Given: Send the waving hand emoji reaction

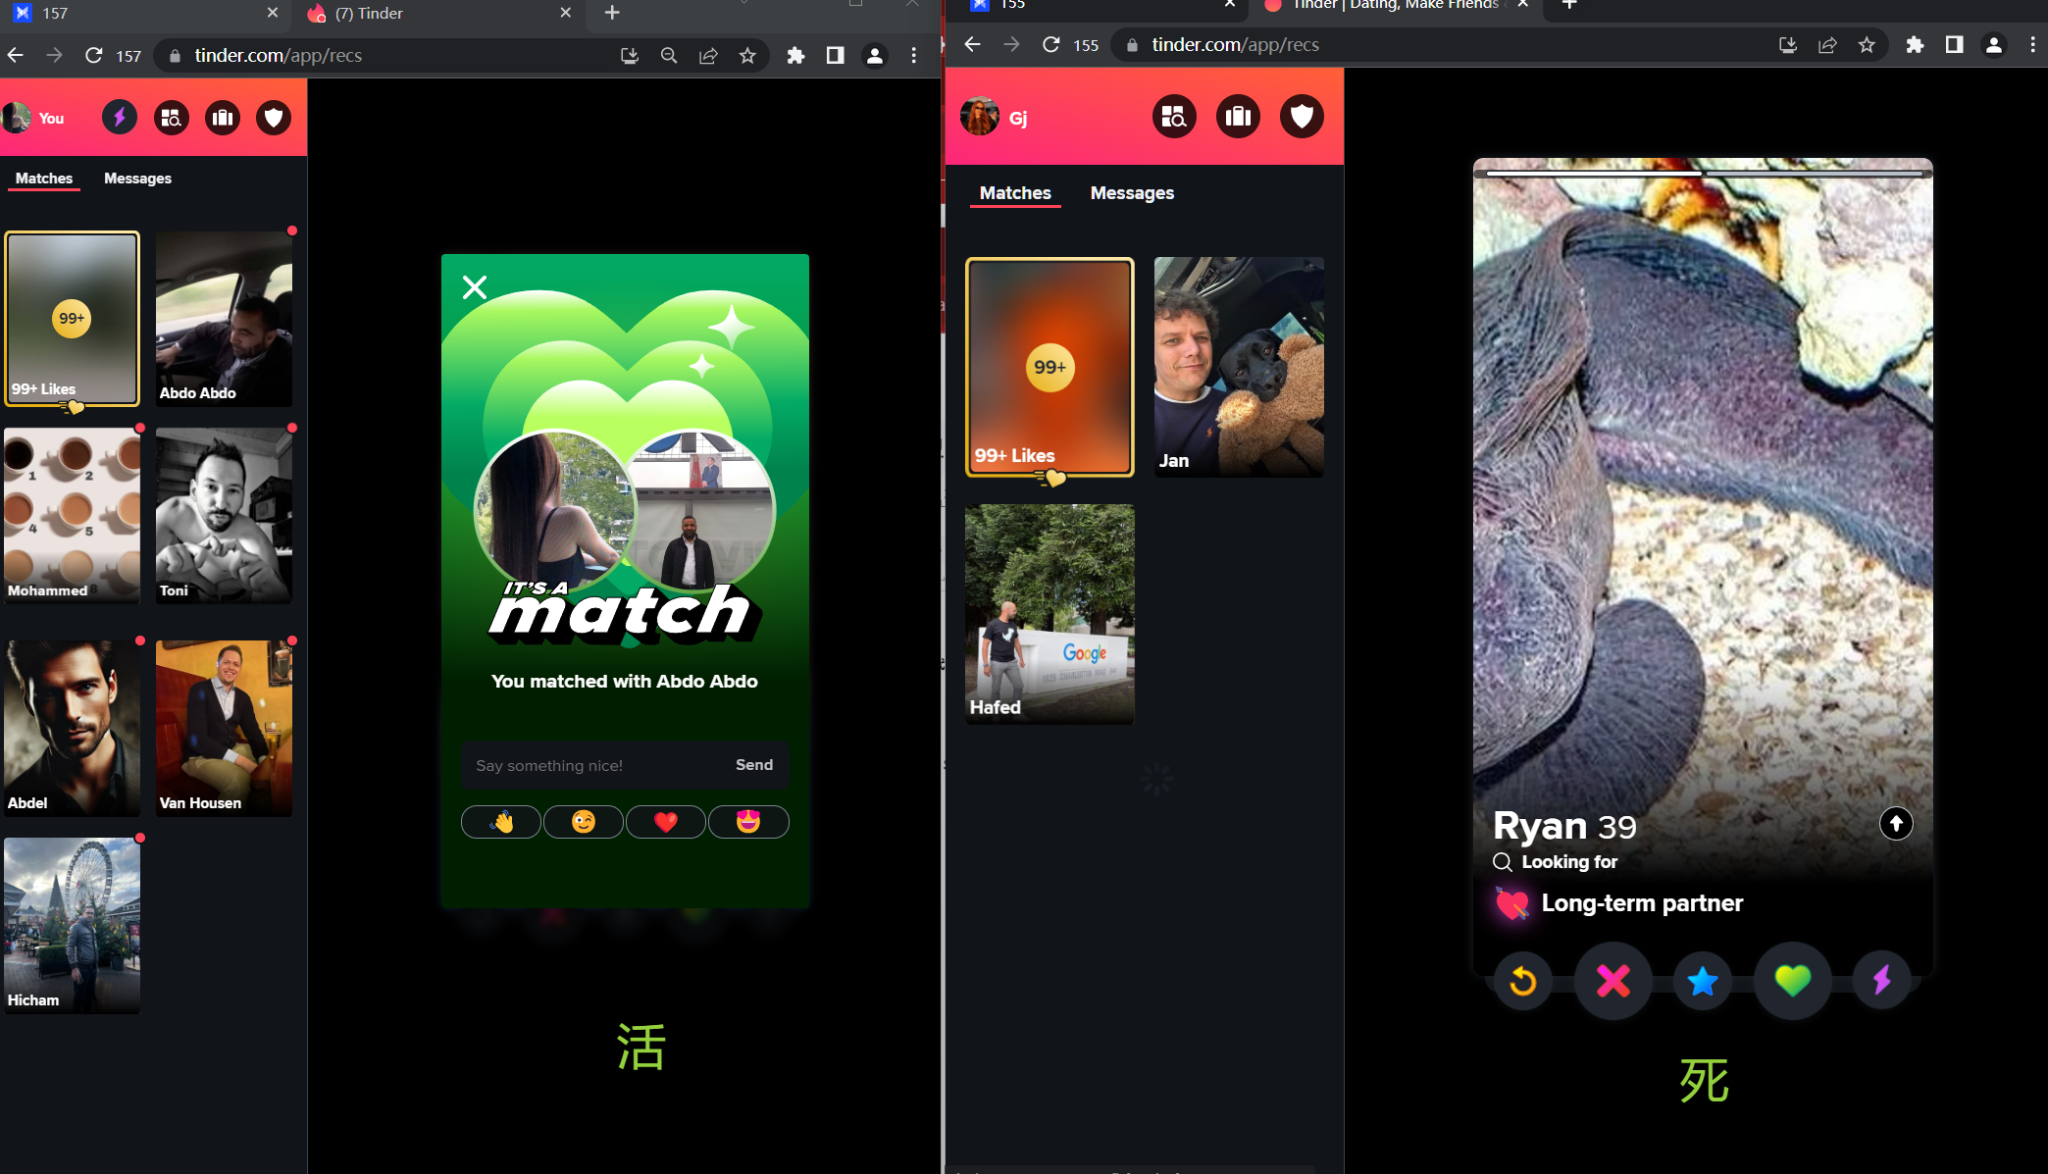Looking at the screenshot, I should pyautogui.click(x=501, y=822).
